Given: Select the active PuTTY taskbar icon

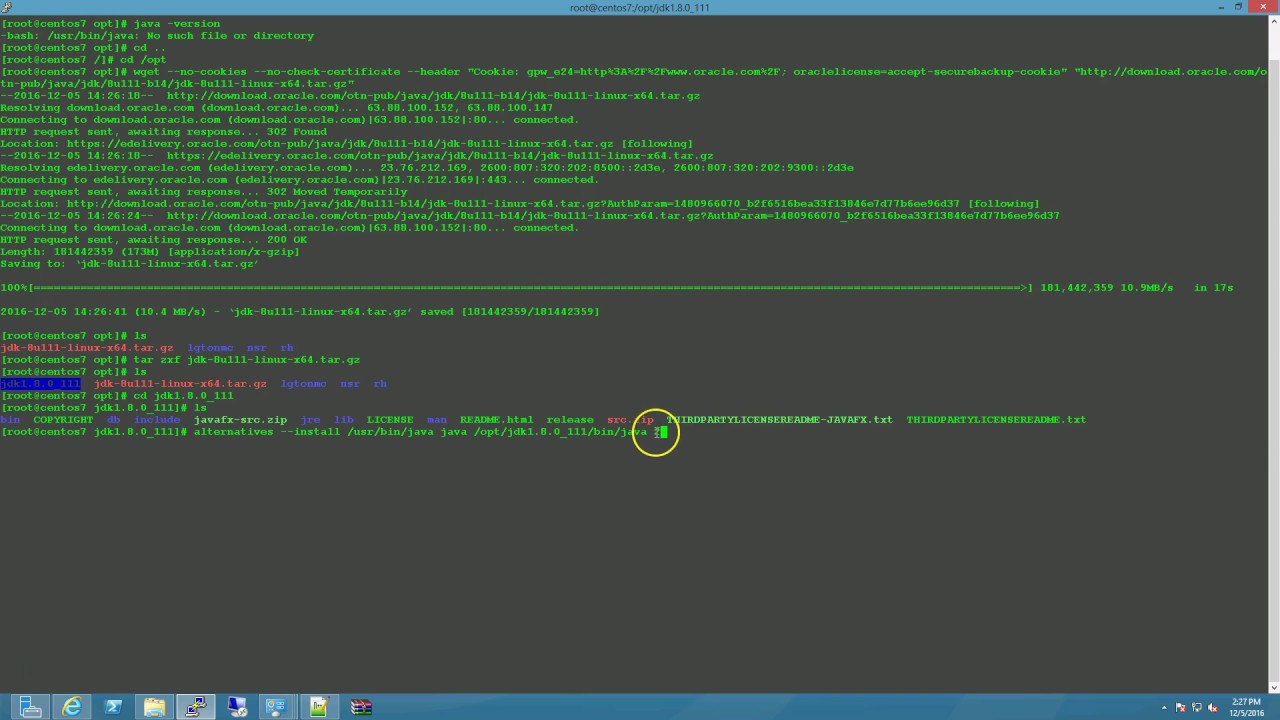Looking at the screenshot, I should point(195,707).
